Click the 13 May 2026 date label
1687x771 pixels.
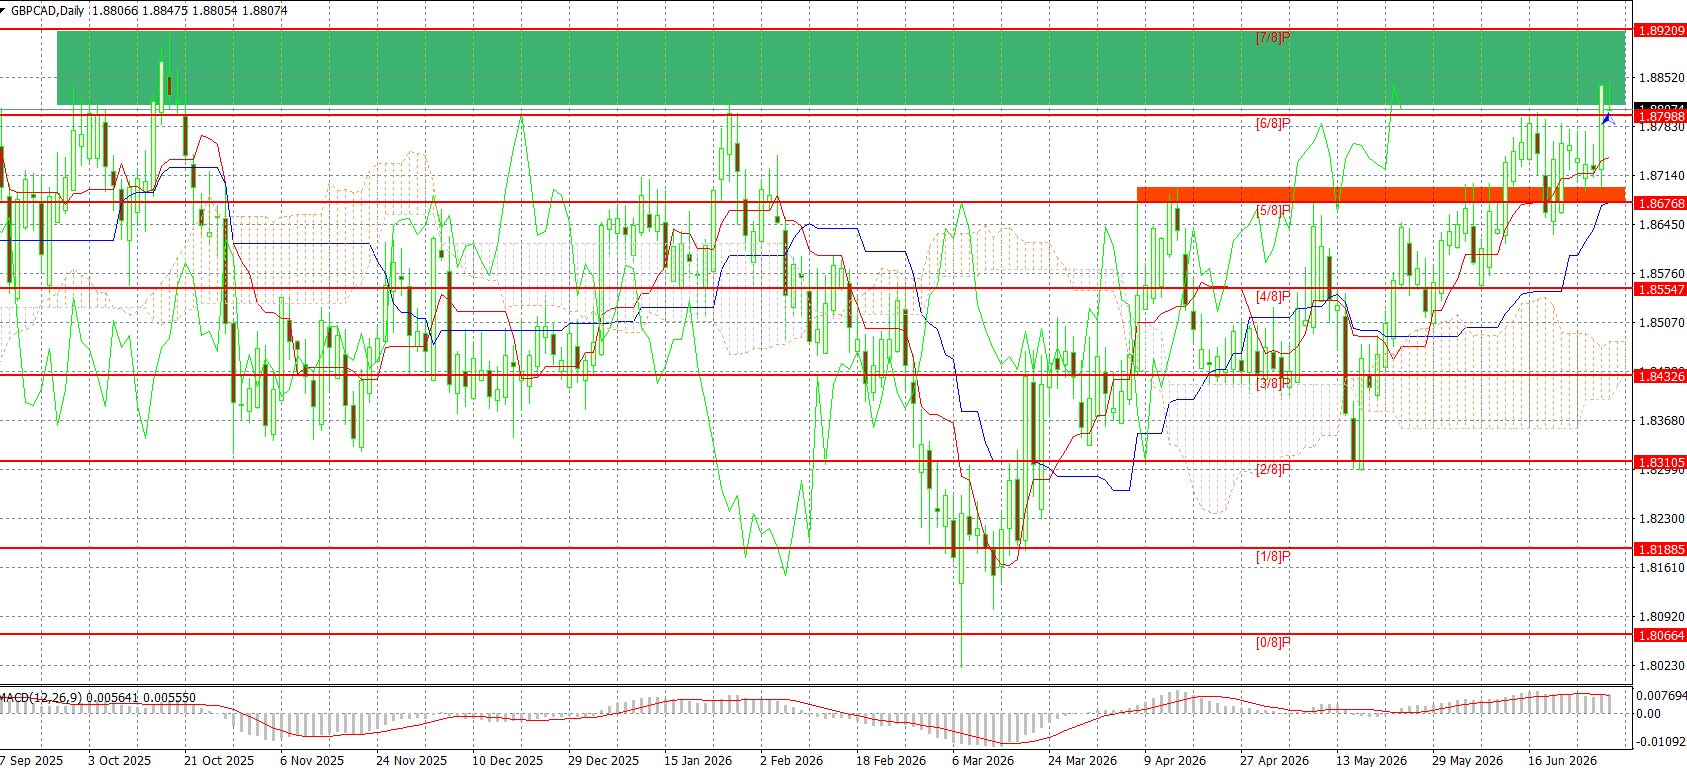coord(1371,760)
